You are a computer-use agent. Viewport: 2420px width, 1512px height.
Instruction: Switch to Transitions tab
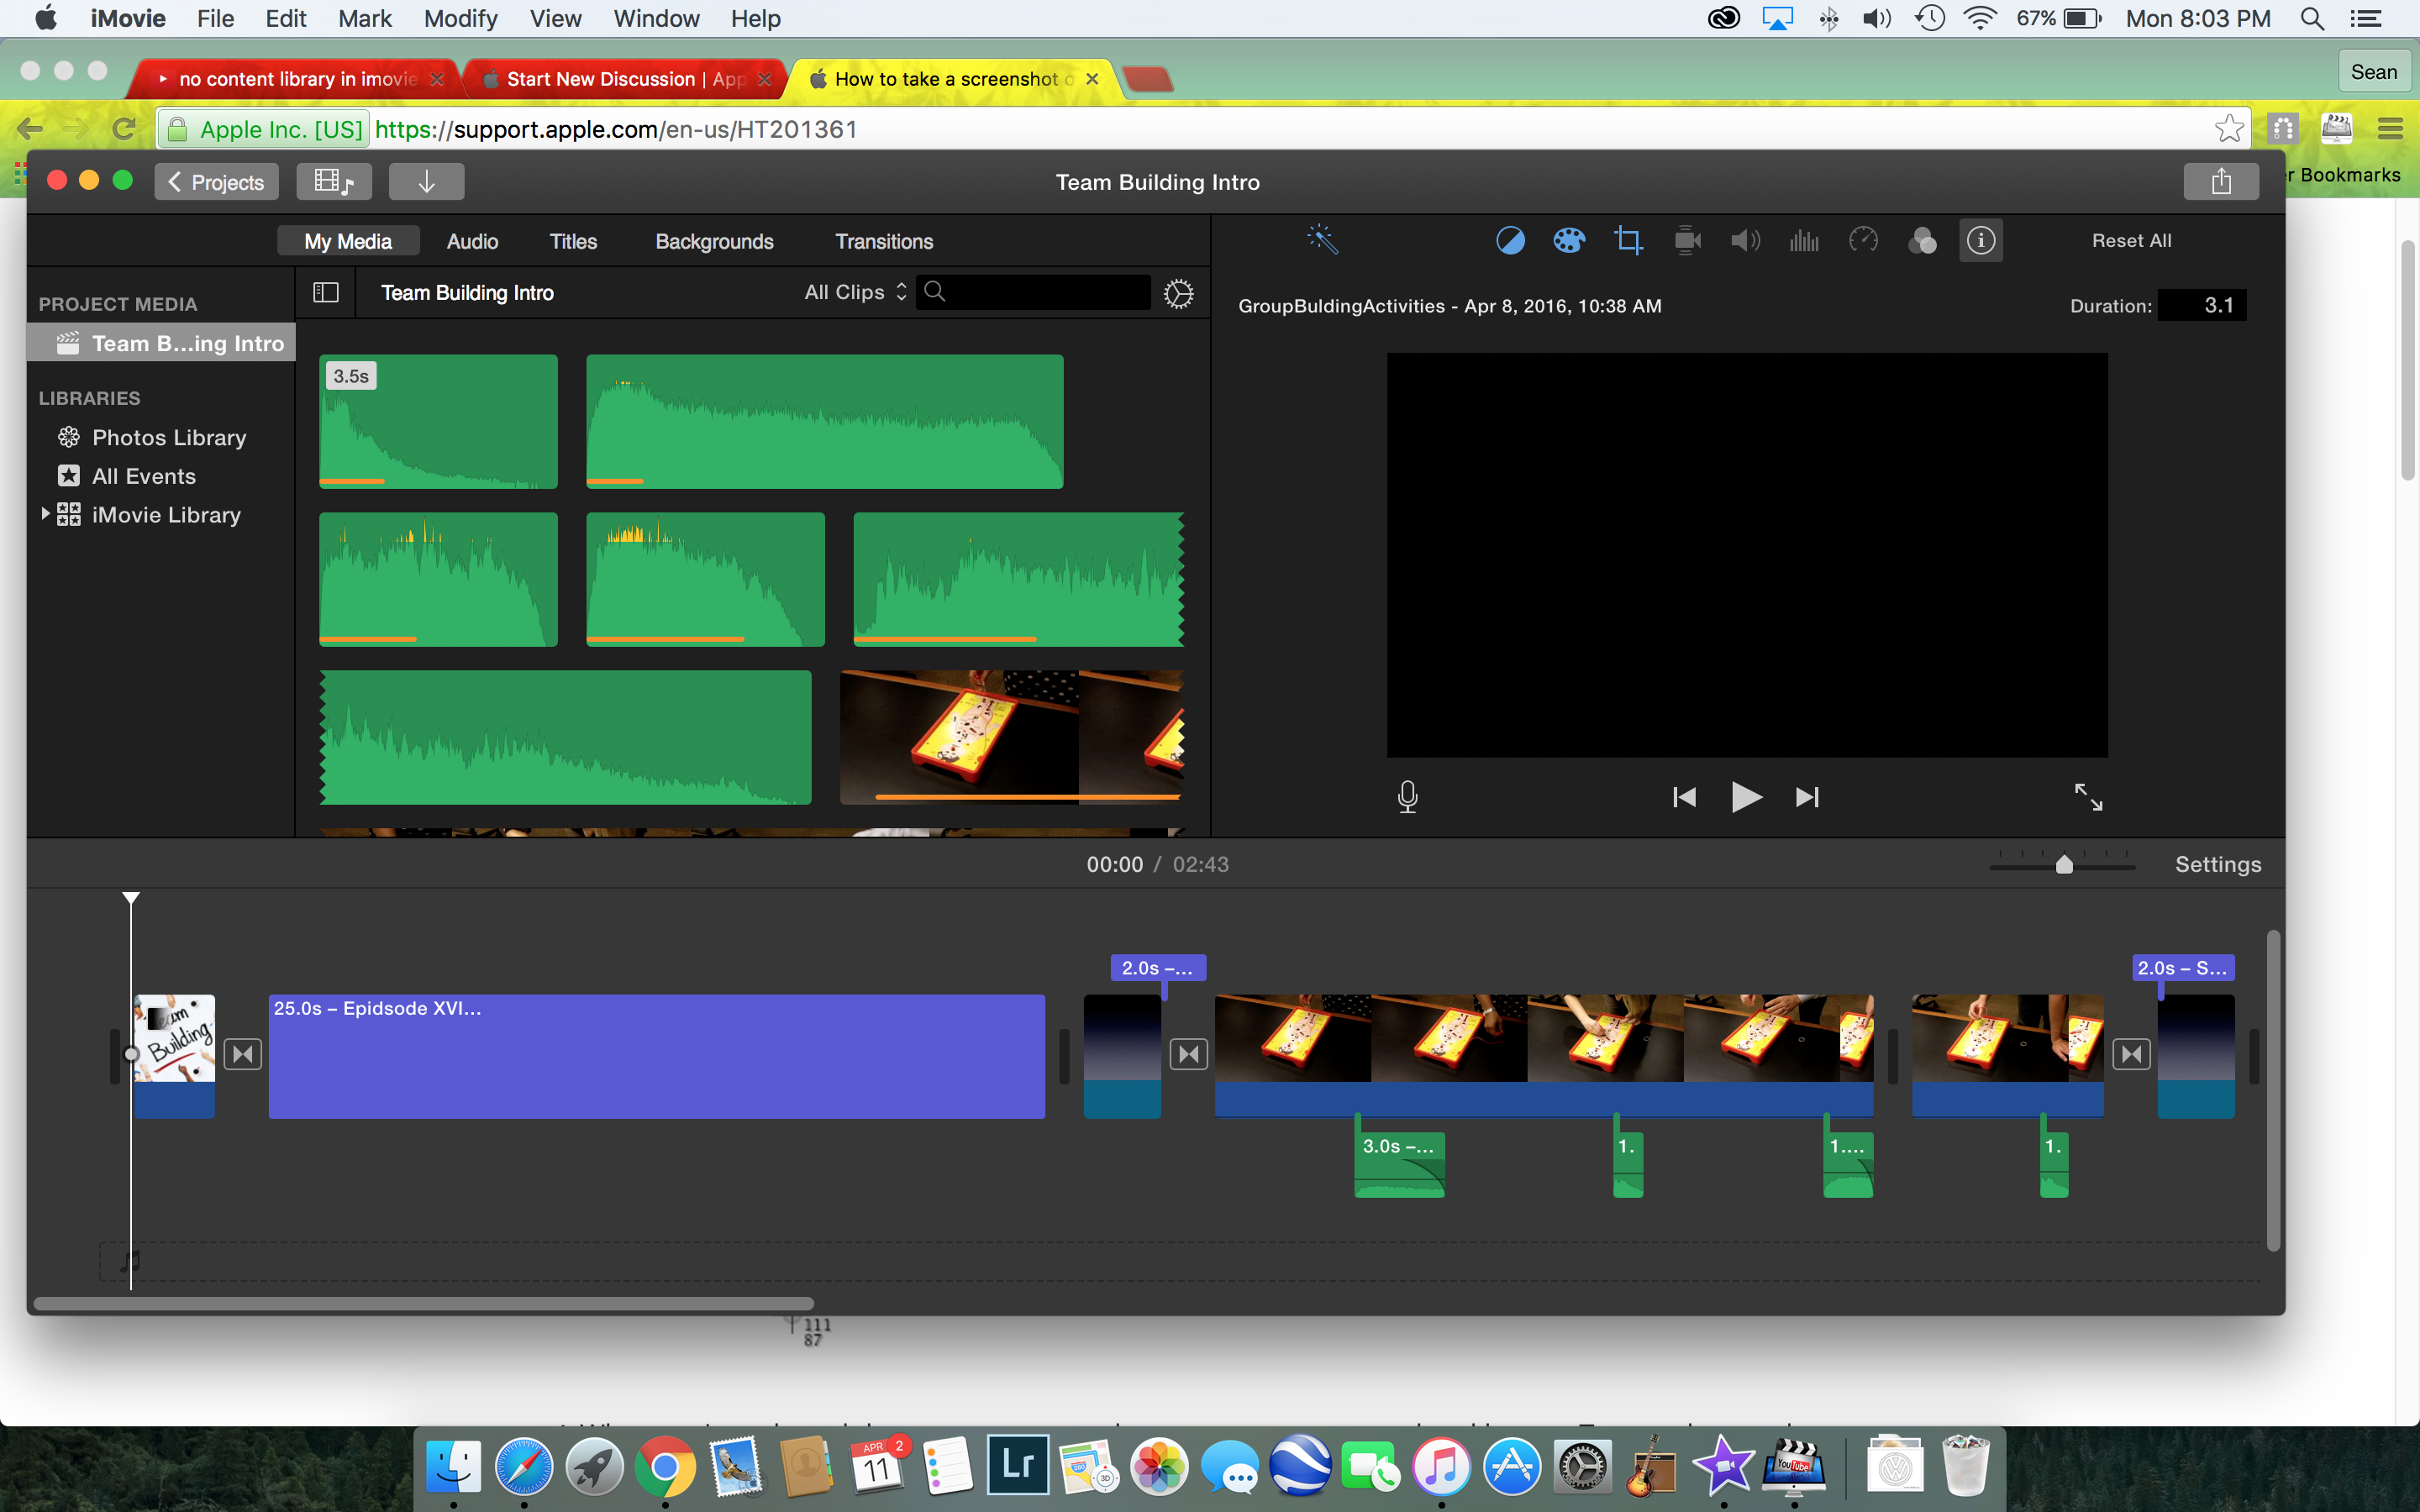point(884,241)
